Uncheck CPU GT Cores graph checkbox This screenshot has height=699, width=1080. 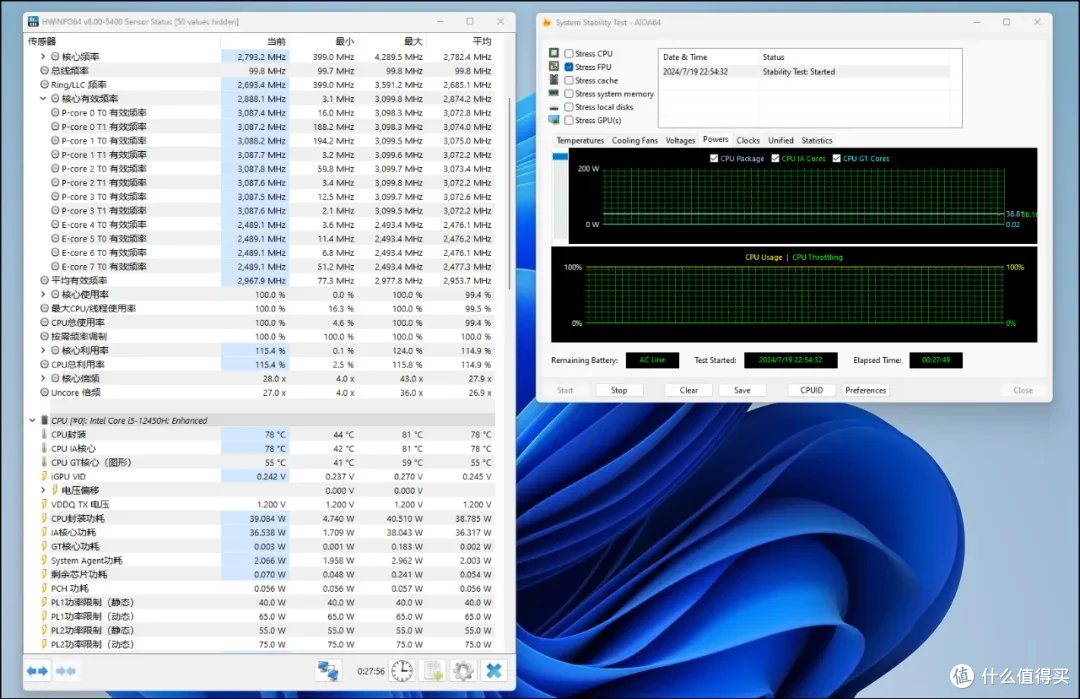click(837, 158)
